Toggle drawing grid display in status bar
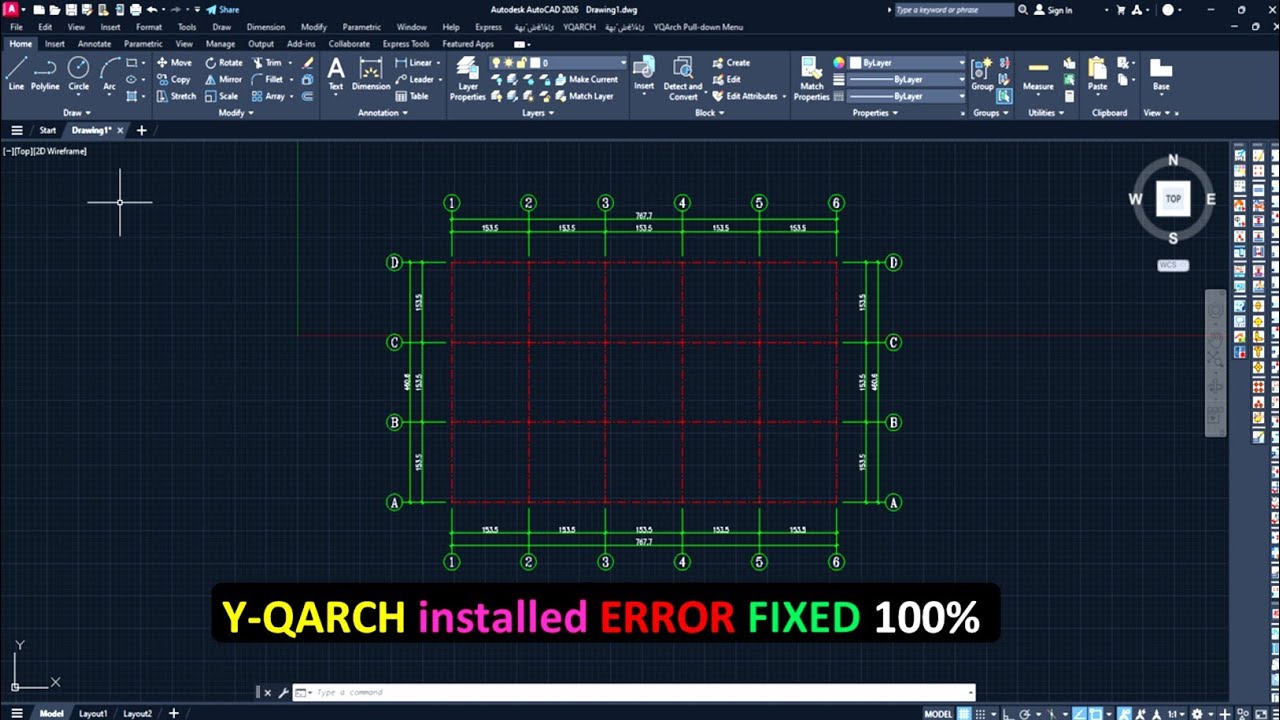 (x=966, y=713)
